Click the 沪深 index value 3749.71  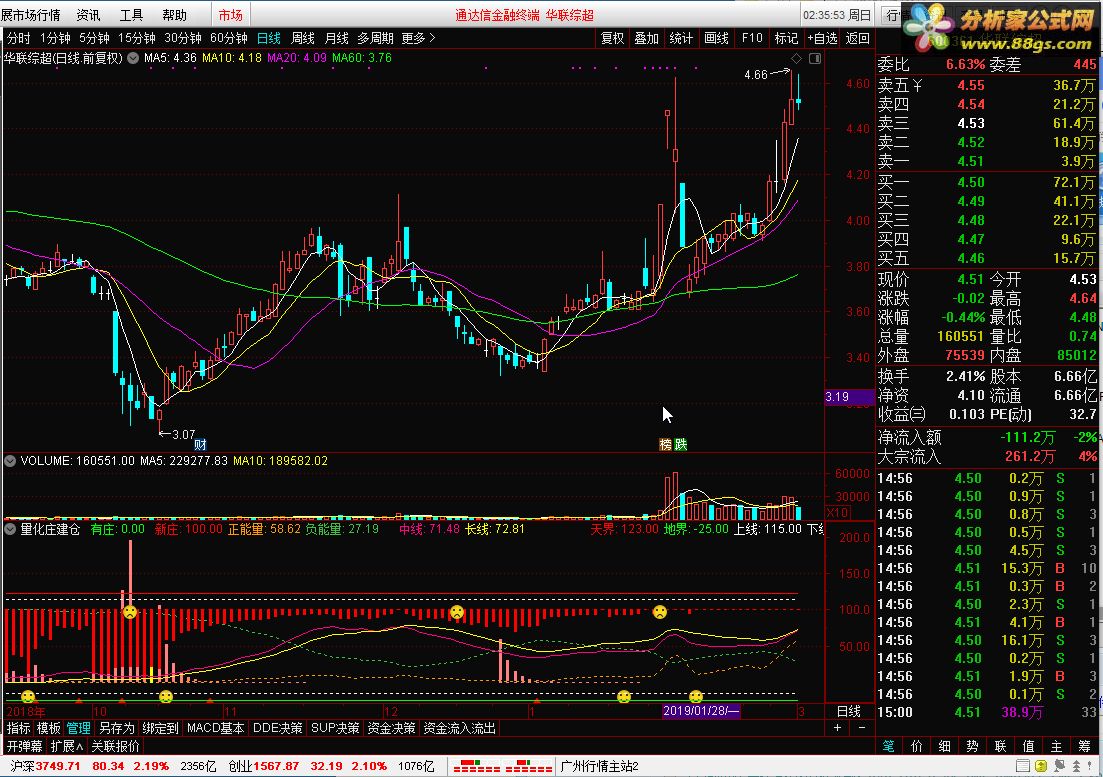coord(58,766)
